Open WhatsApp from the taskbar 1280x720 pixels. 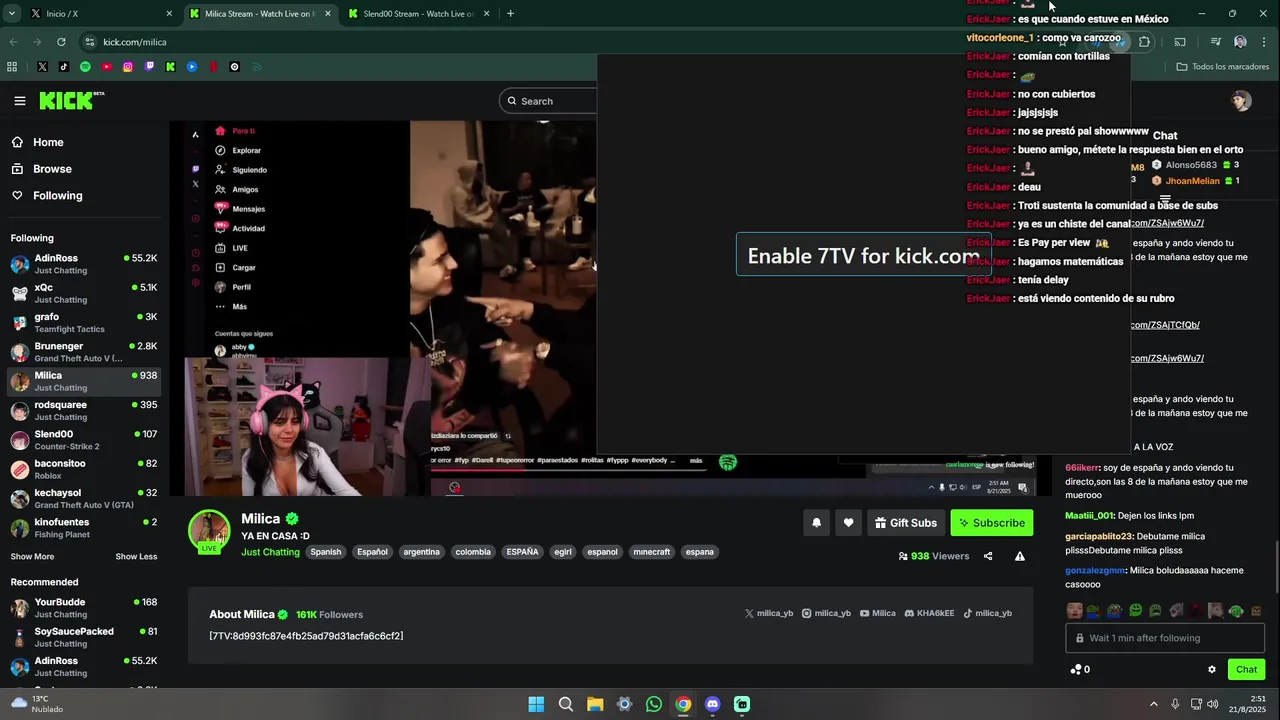pos(654,704)
